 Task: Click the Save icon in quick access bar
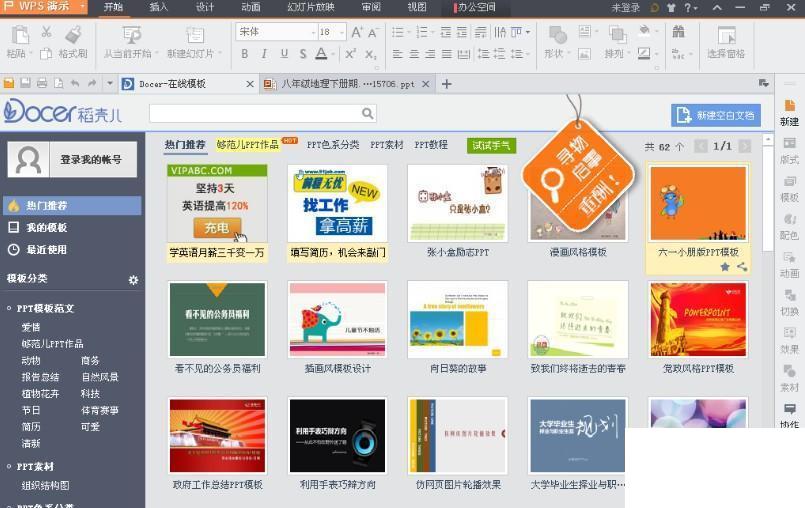(25, 83)
